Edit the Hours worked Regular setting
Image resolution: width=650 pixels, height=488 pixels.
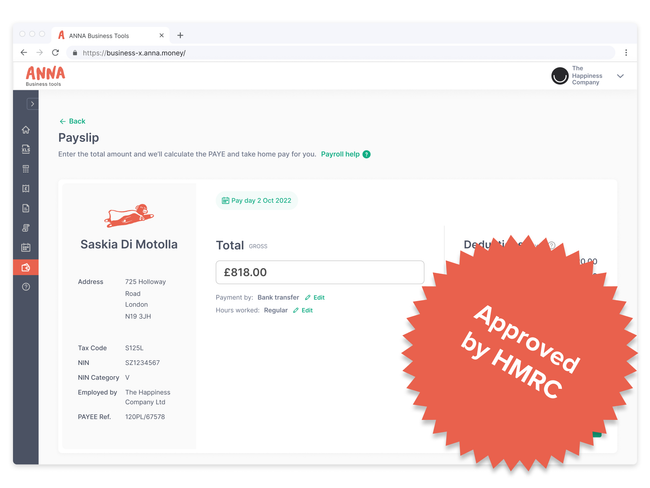coord(303,311)
